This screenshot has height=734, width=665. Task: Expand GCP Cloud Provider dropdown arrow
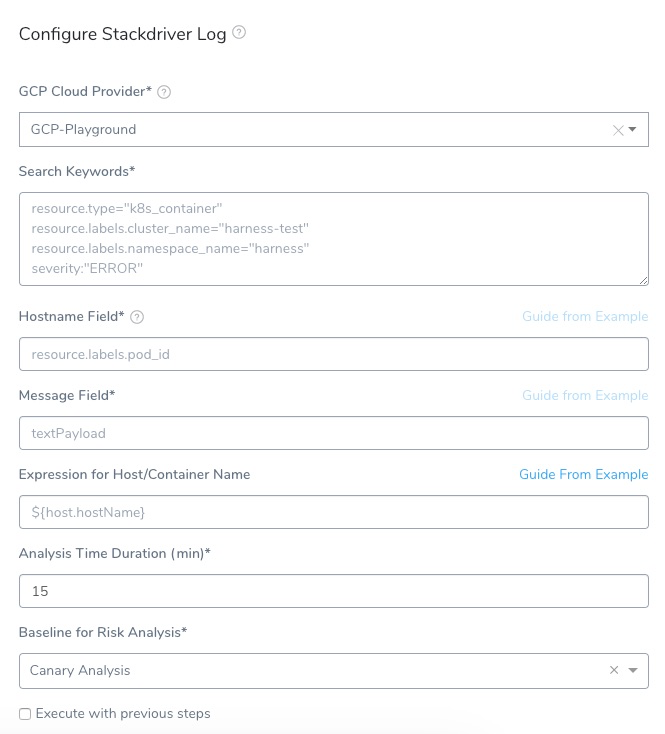click(632, 130)
